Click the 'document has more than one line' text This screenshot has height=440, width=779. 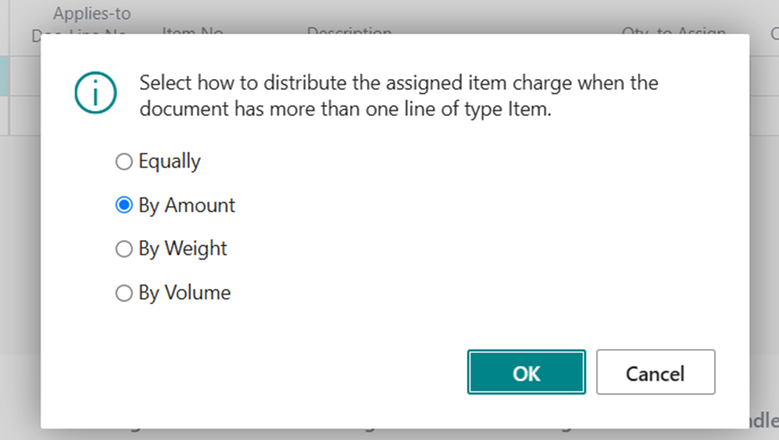point(345,109)
